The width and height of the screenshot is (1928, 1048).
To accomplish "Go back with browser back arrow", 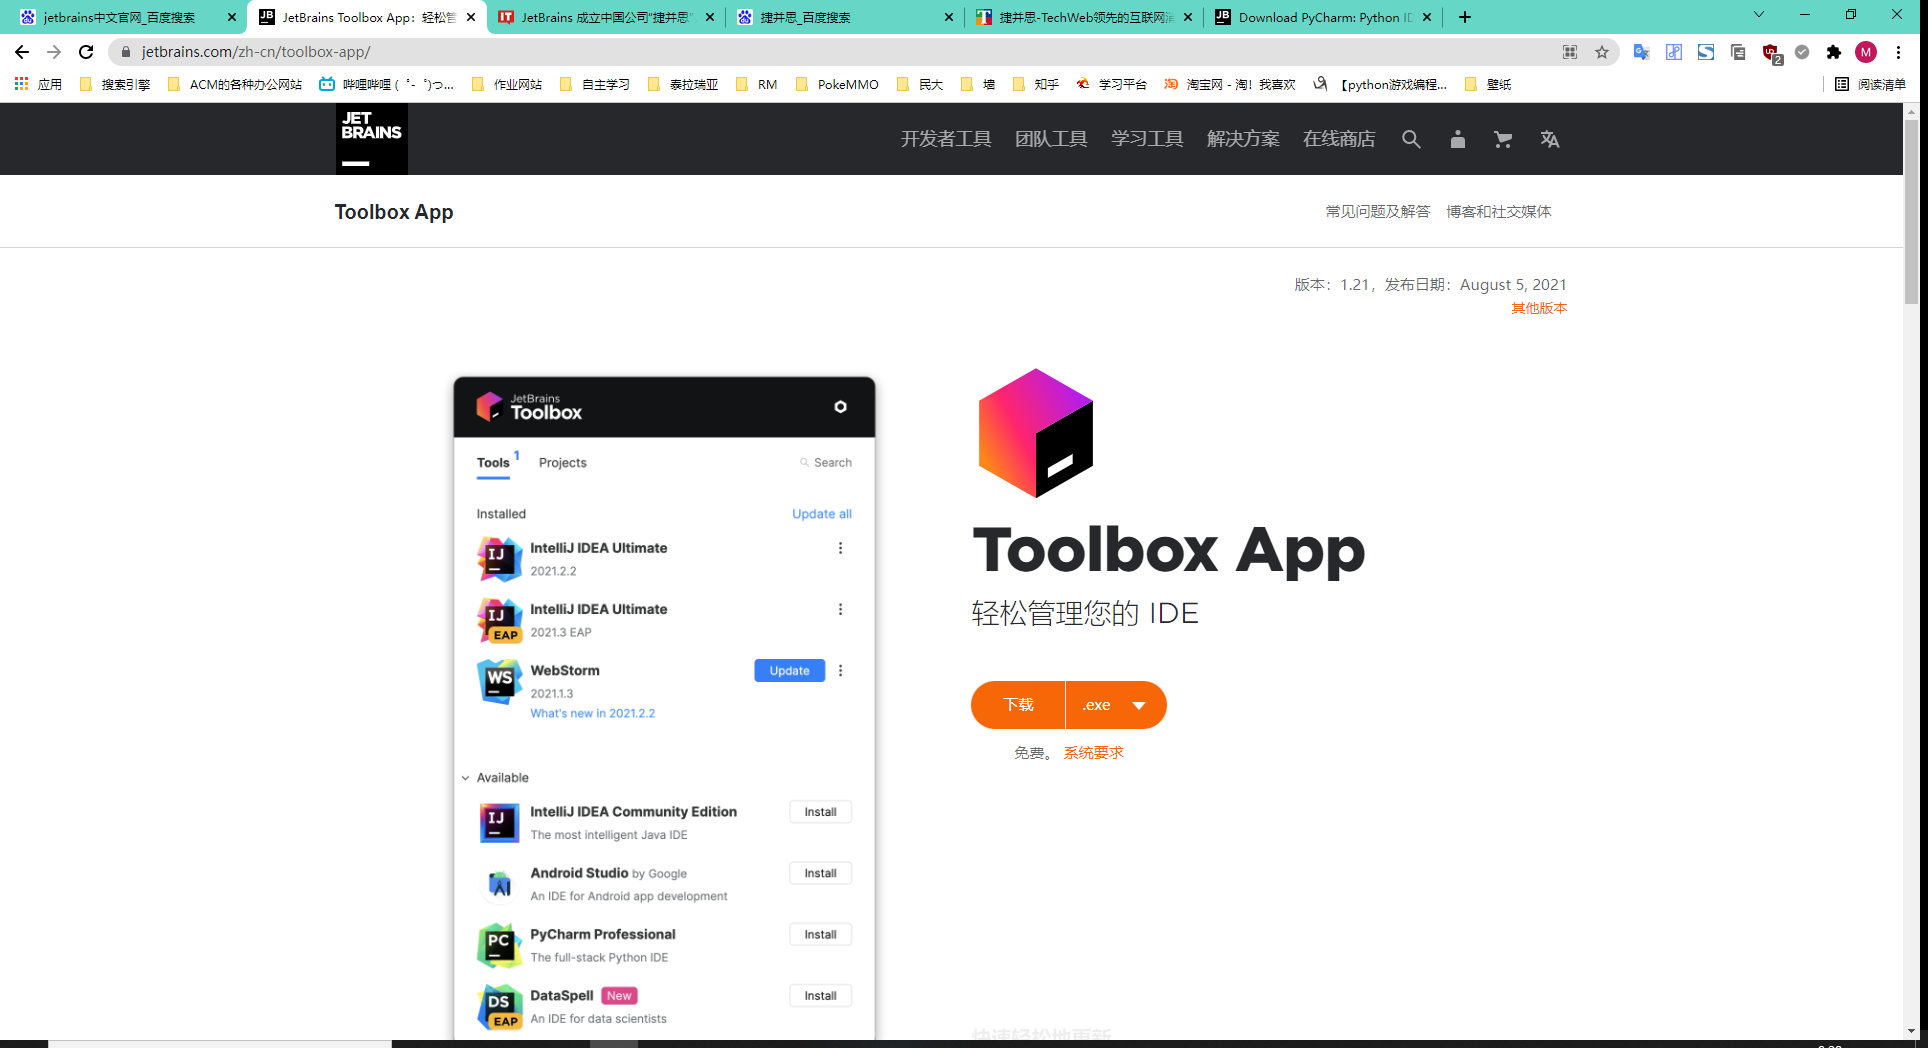I will pos(22,52).
